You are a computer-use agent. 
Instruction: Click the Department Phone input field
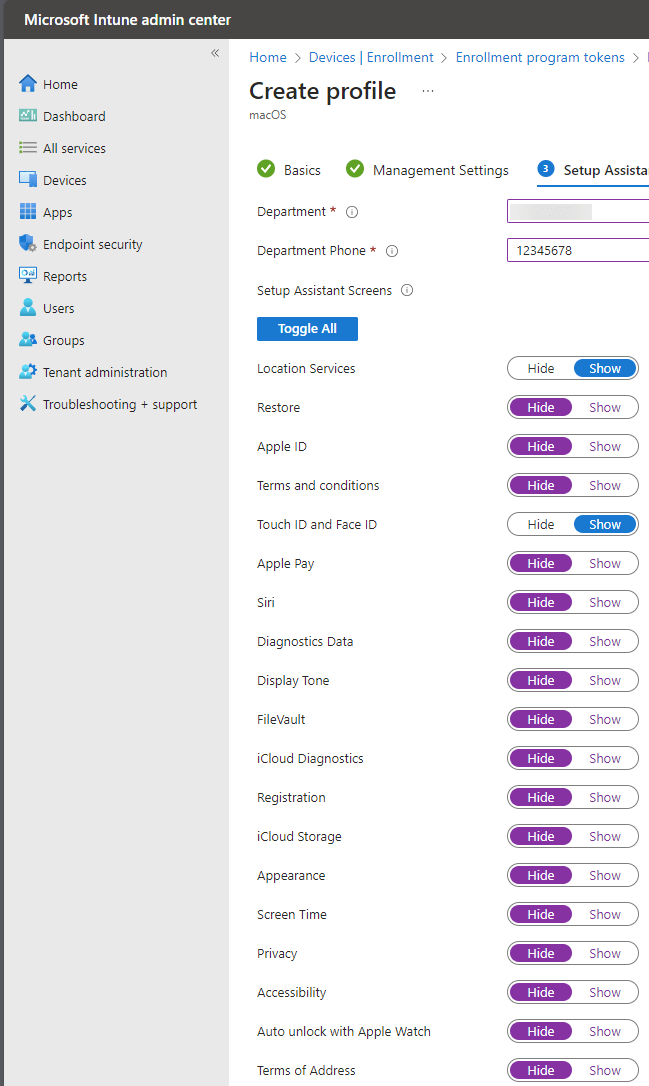point(578,251)
